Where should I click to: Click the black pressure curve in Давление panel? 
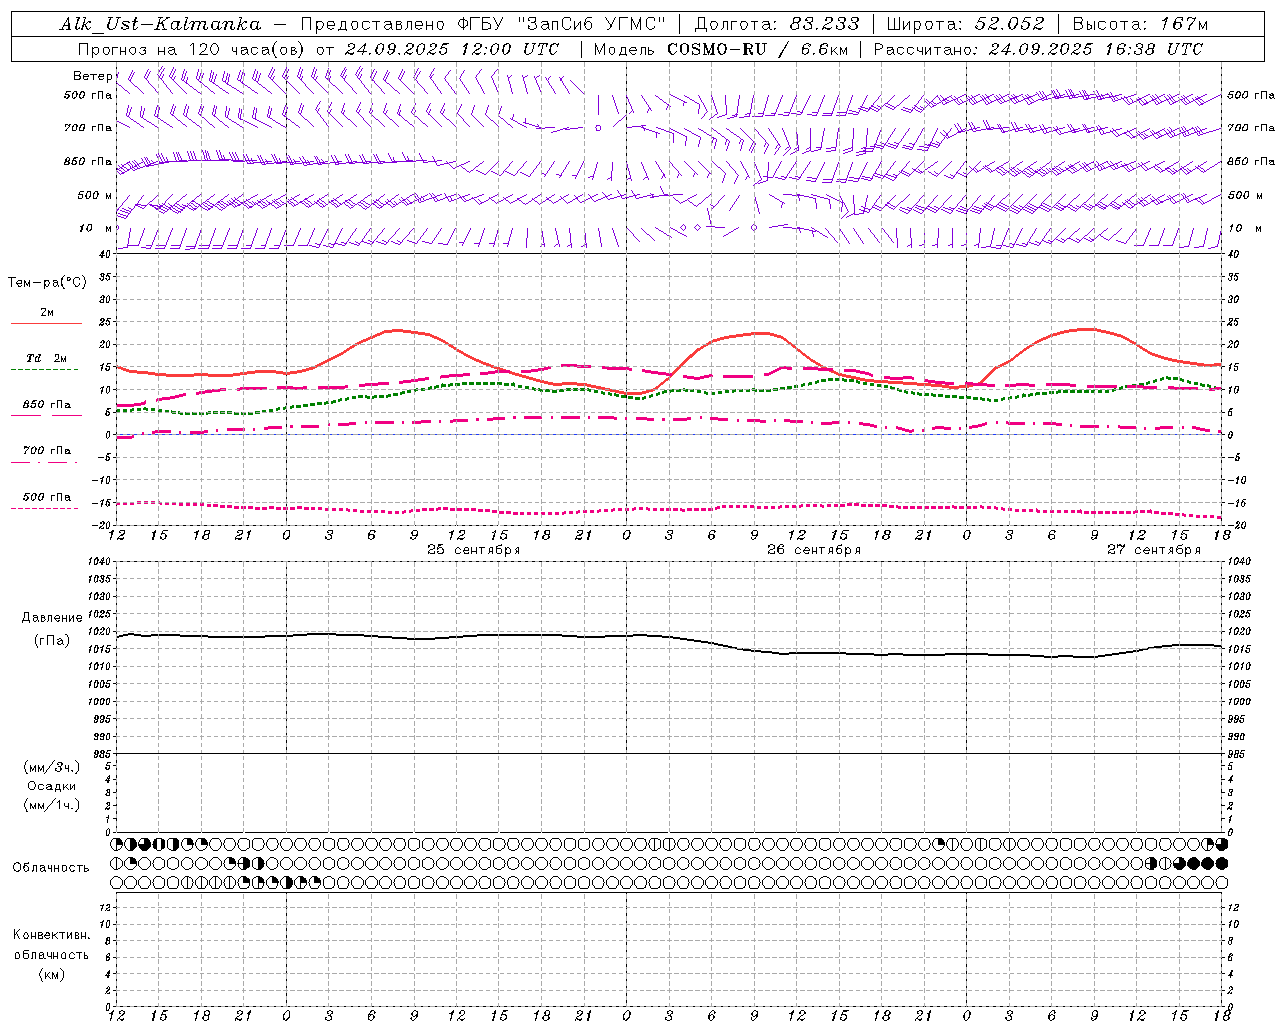(x=670, y=637)
